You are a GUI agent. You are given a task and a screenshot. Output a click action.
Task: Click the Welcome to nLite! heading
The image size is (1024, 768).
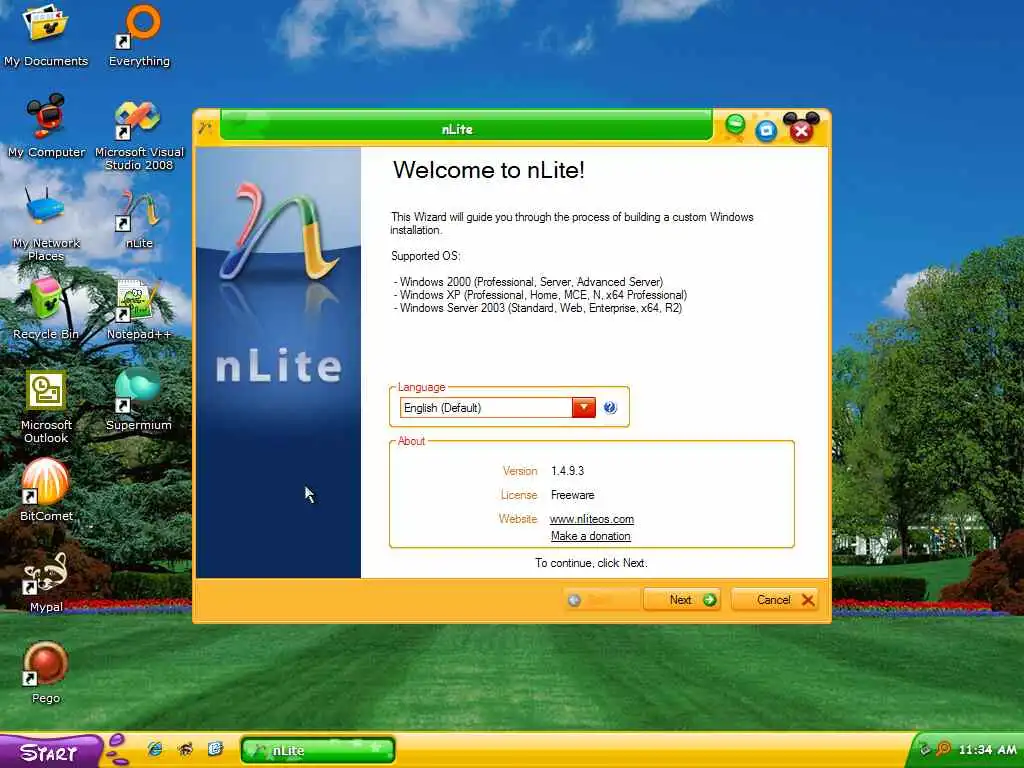(x=488, y=170)
